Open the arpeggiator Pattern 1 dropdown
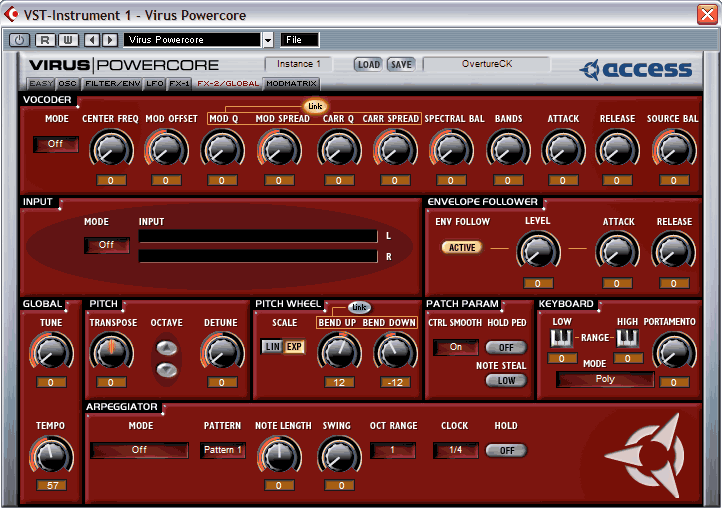 (x=223, y=450)
